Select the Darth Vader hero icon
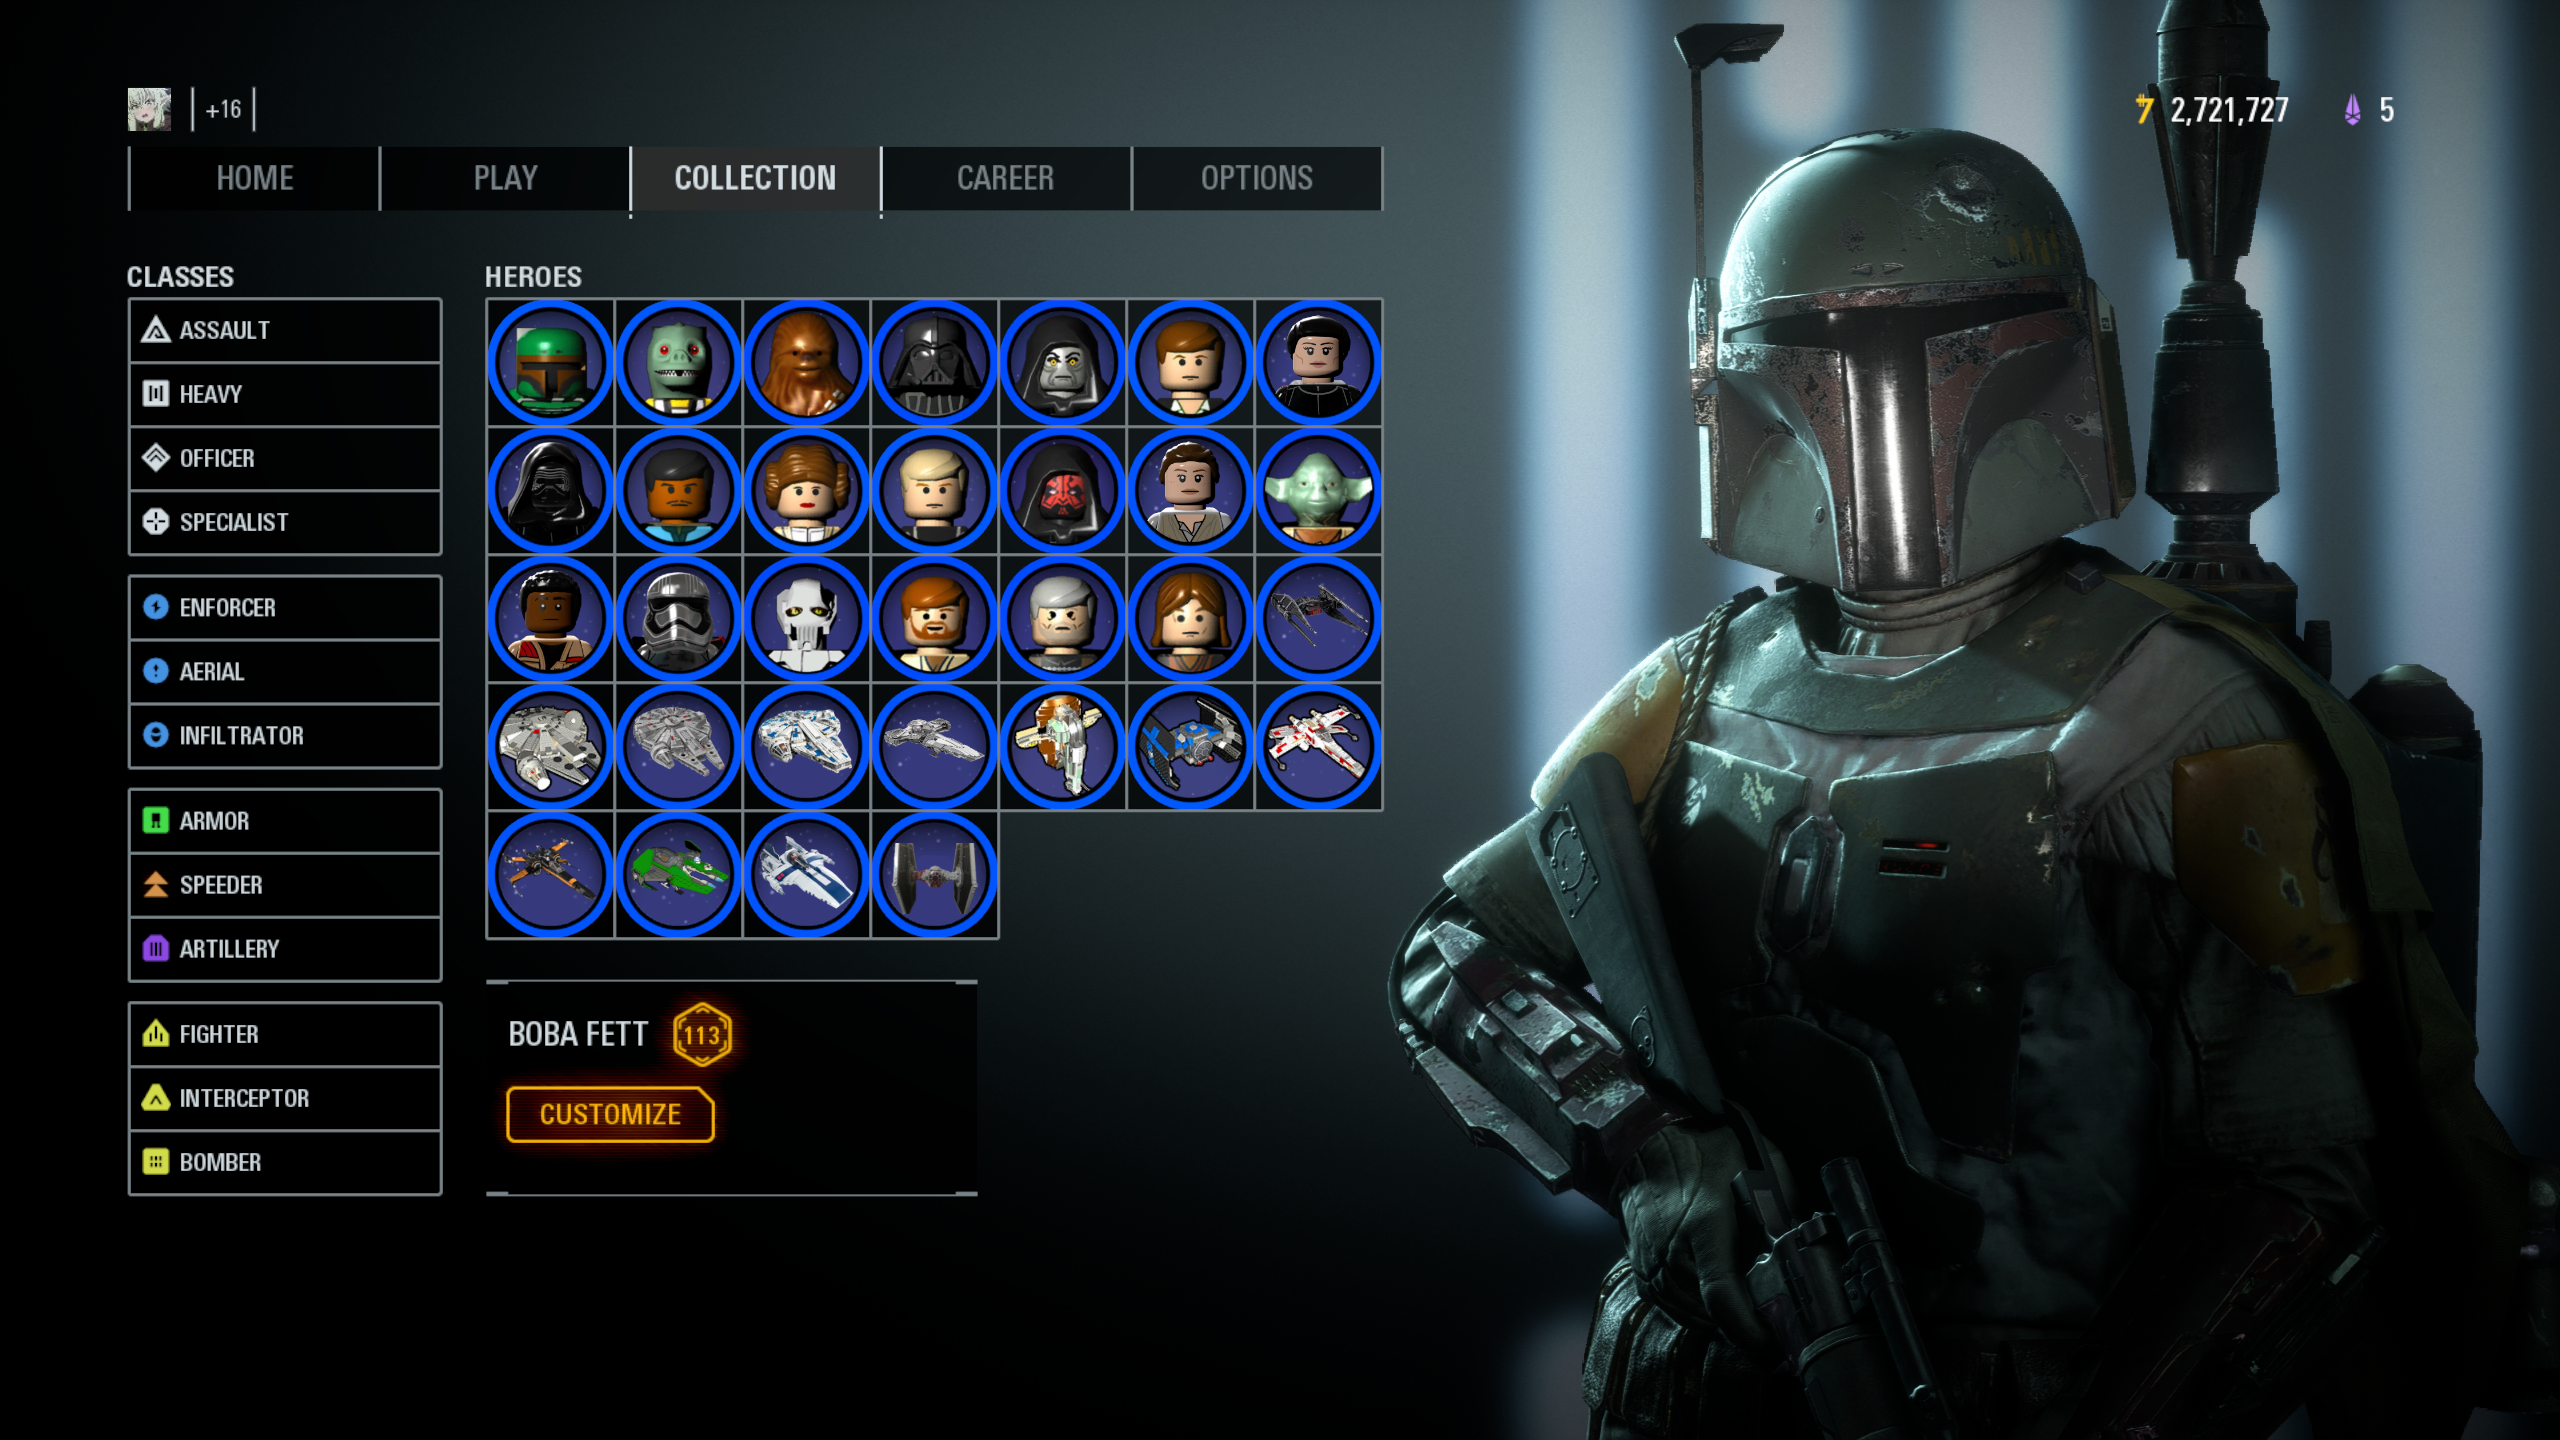This screenshot has width=2560, height=1440. coord(934,359)
